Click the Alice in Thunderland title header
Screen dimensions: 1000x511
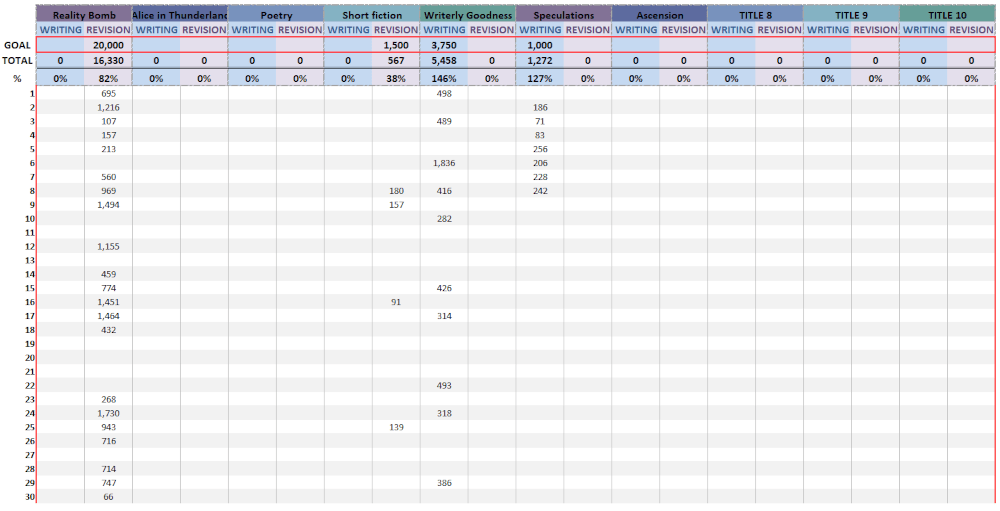[180, 15]
